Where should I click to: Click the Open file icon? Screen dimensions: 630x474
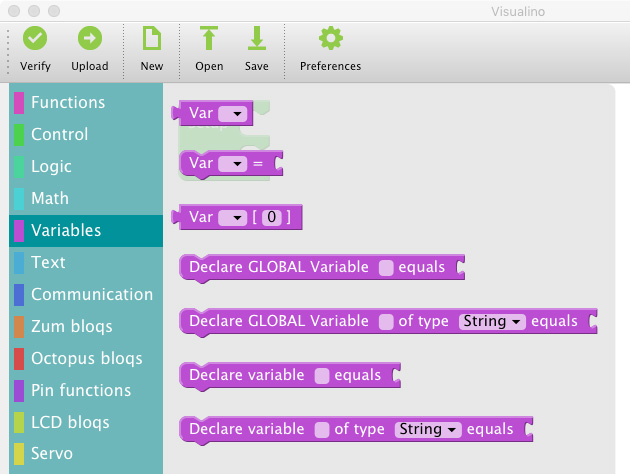pyautogui.click(x=209, y=39)
